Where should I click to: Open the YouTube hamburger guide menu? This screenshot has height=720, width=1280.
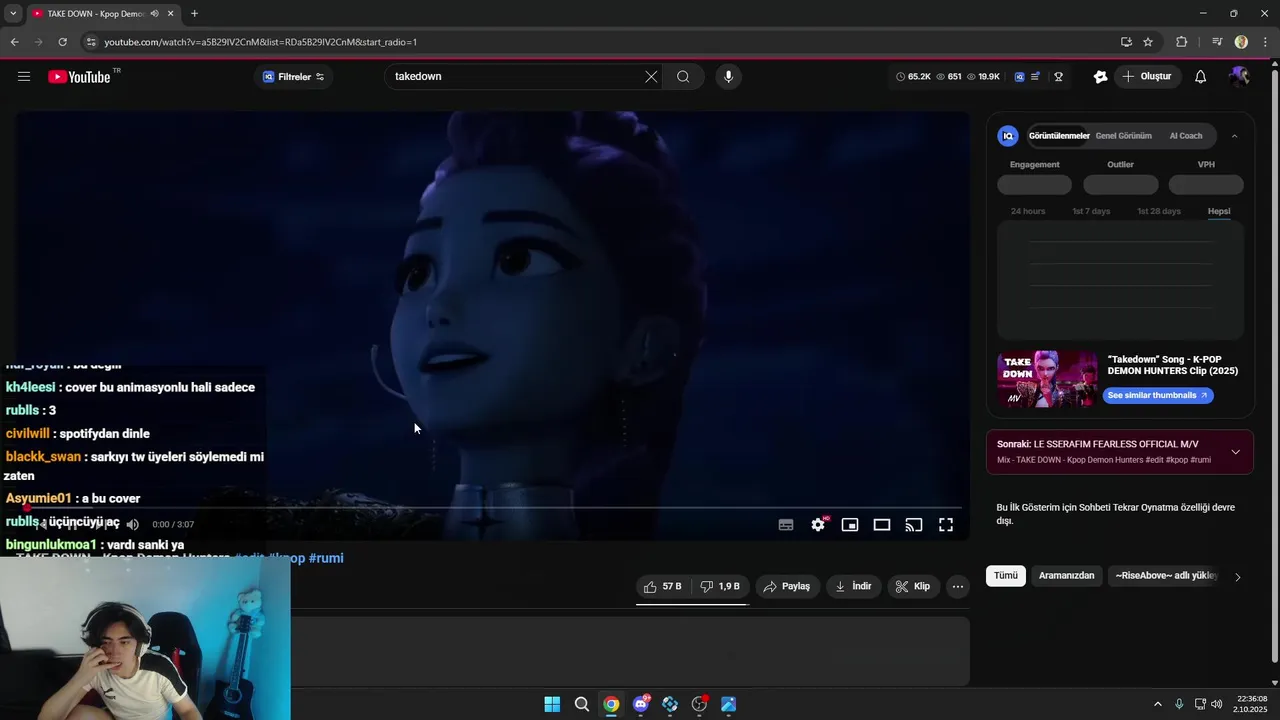tap(24, 77)
